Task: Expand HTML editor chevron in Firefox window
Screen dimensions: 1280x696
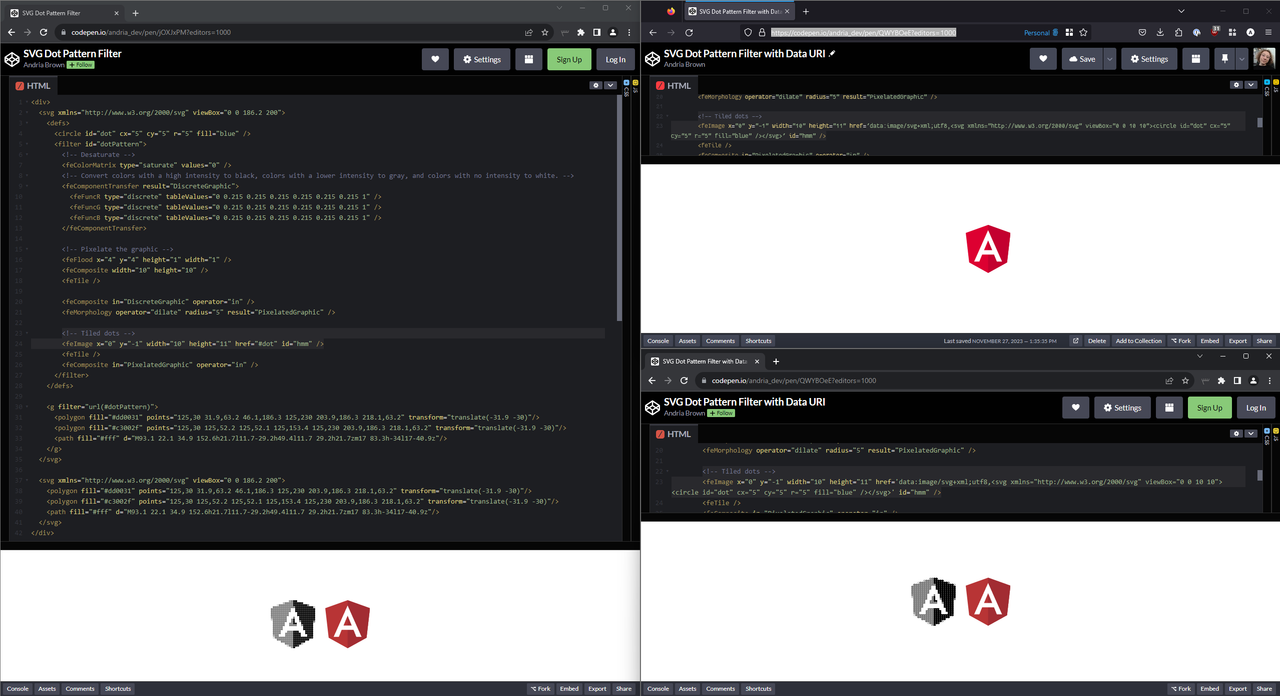Action: 1250,84
